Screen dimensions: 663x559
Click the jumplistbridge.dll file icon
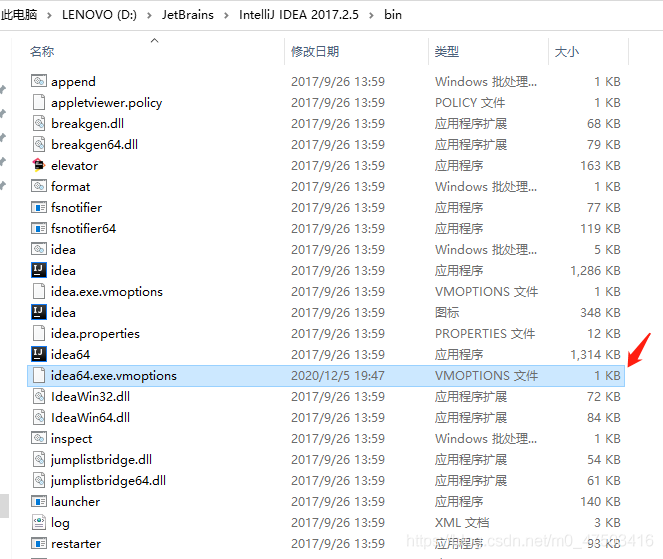pos(39,459)
